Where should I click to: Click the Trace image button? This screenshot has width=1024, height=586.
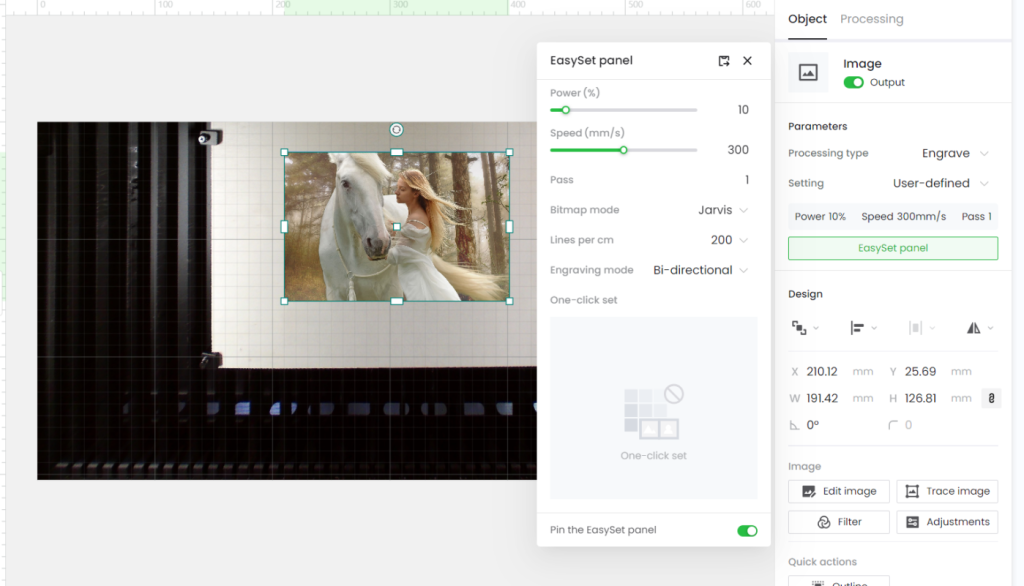[x=947, y=491]
